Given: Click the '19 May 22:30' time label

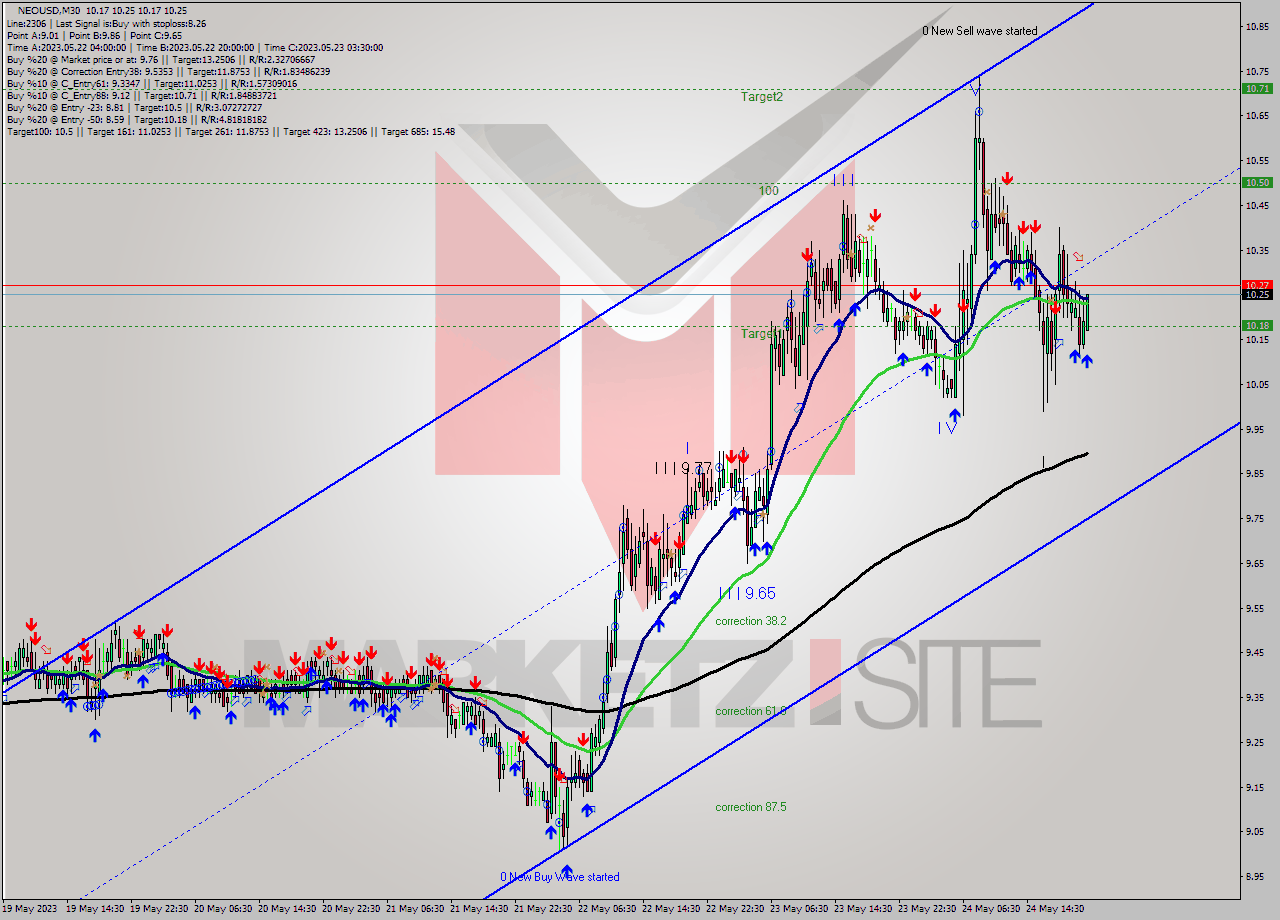Looking at the screenshot, I should [160, 909].
